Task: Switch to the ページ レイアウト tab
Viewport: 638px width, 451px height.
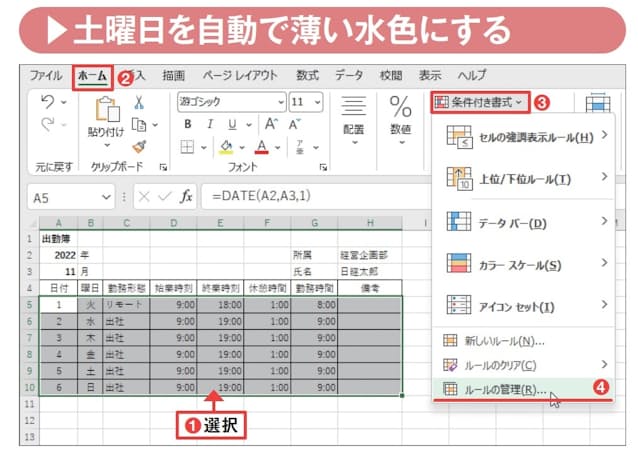Action: tap(240, 76)
